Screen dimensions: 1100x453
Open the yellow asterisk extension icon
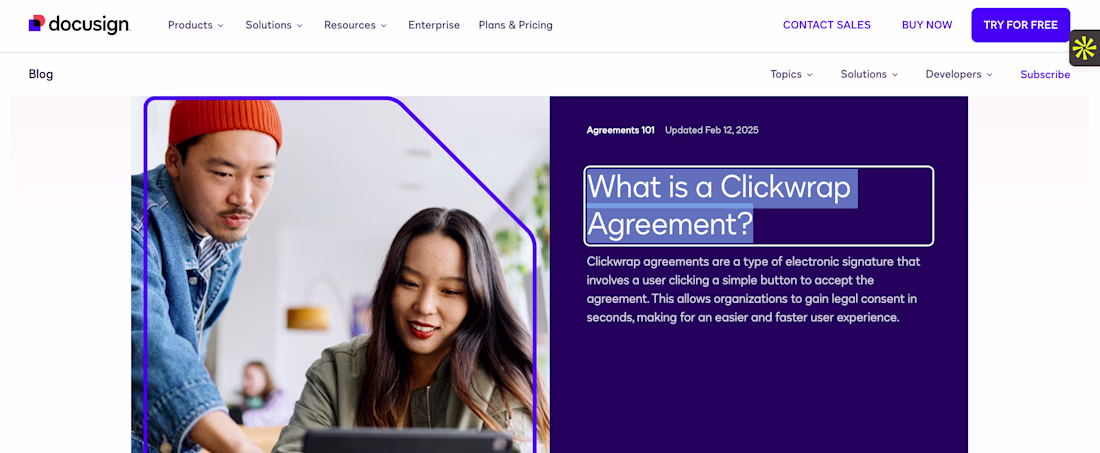pyautogui.click(x=1085, y=48)
